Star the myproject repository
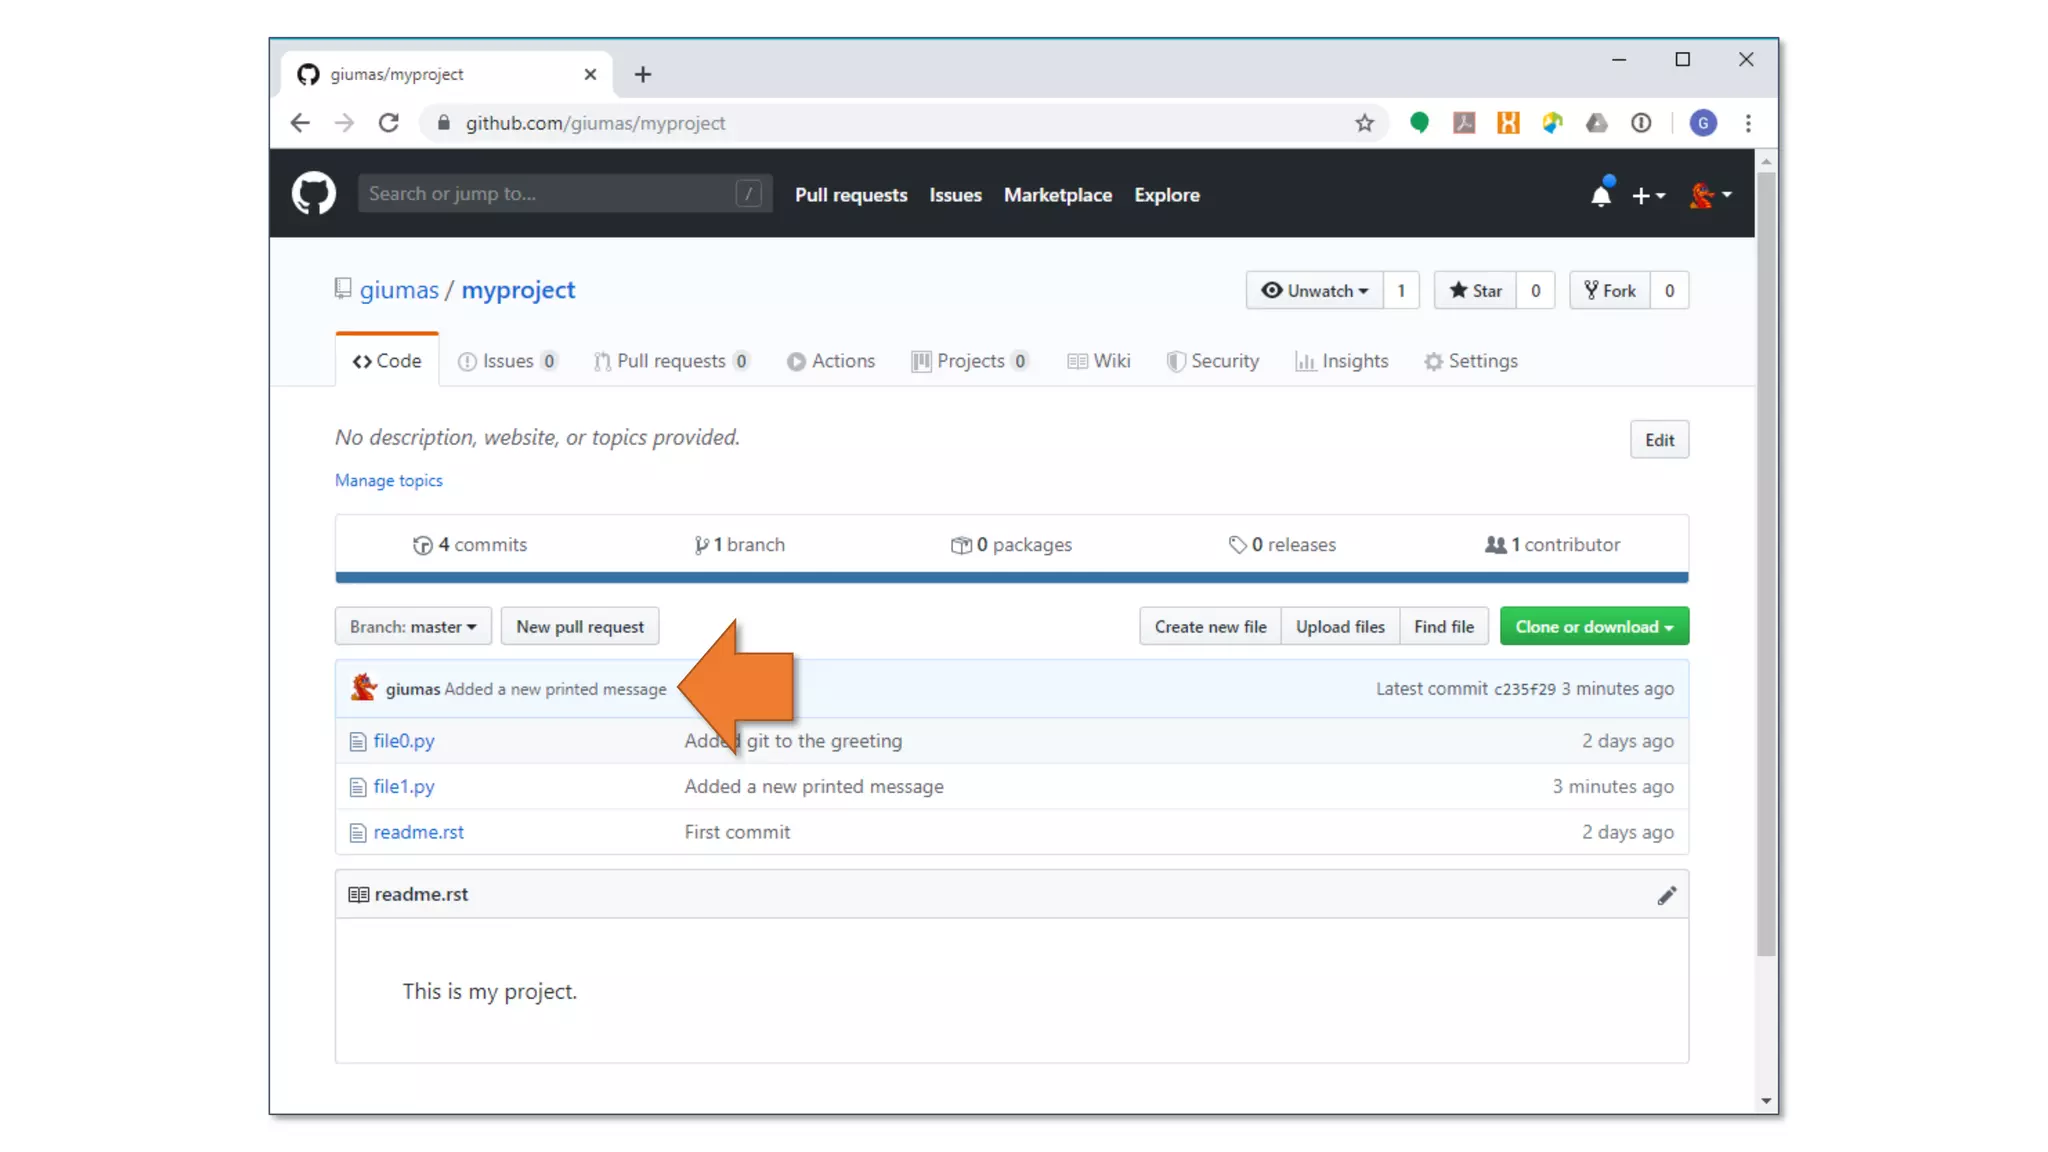This screenshot has width=2048, height=1152. 1475,291
